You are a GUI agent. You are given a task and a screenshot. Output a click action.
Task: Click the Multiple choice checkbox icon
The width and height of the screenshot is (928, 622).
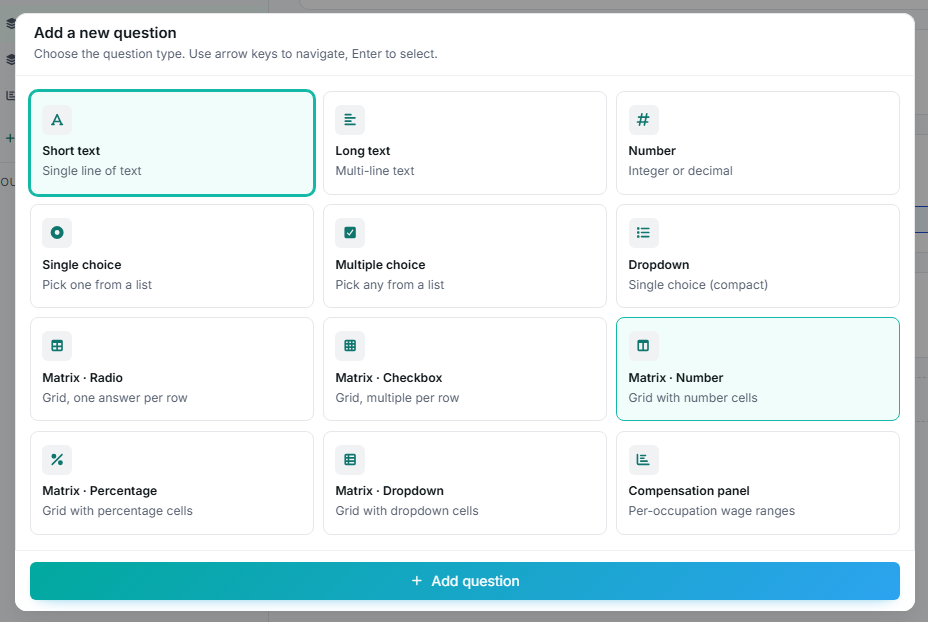(350, 233)
